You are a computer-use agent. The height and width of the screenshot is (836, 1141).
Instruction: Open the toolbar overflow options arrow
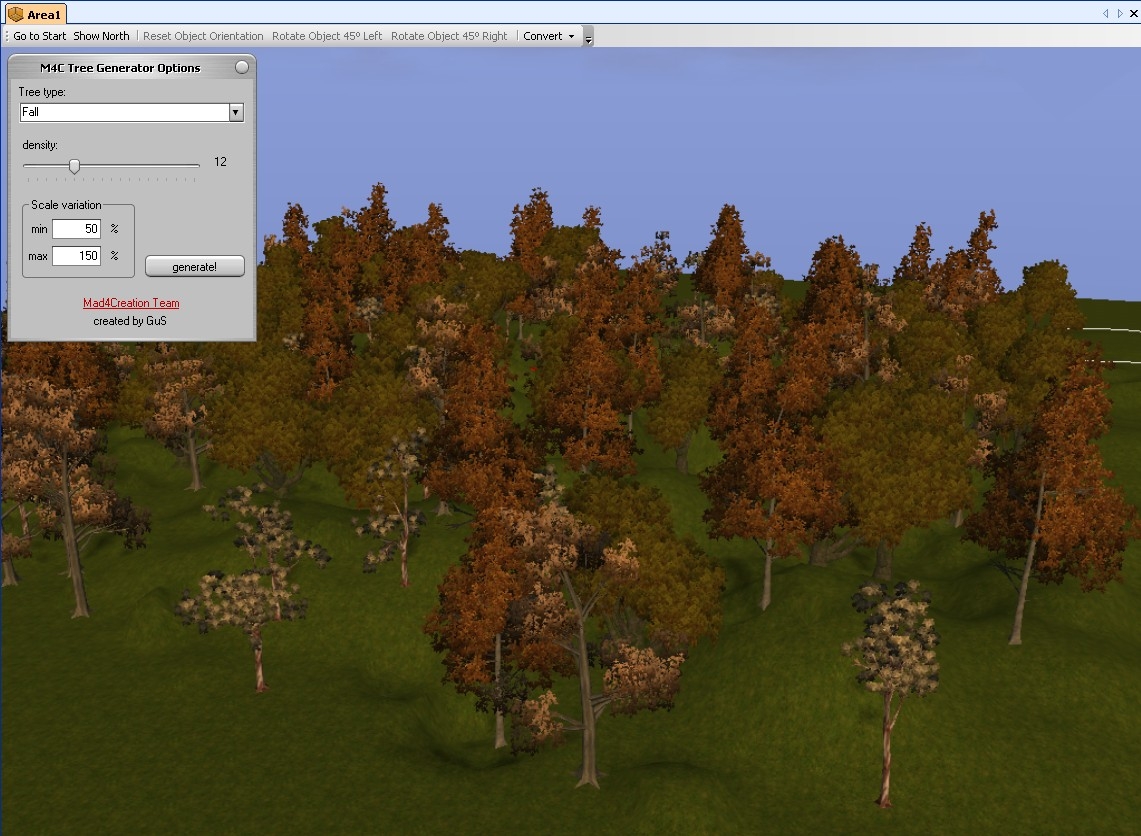[588, 38]
